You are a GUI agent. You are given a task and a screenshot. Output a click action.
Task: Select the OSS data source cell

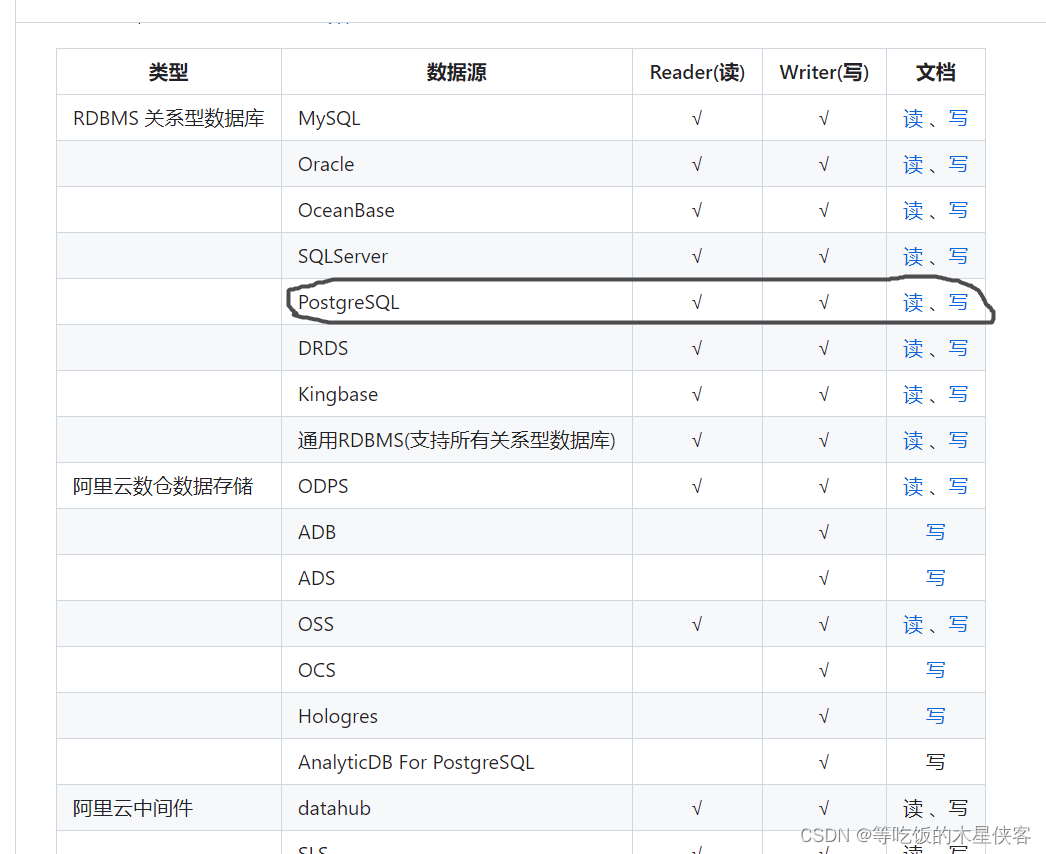457,624
